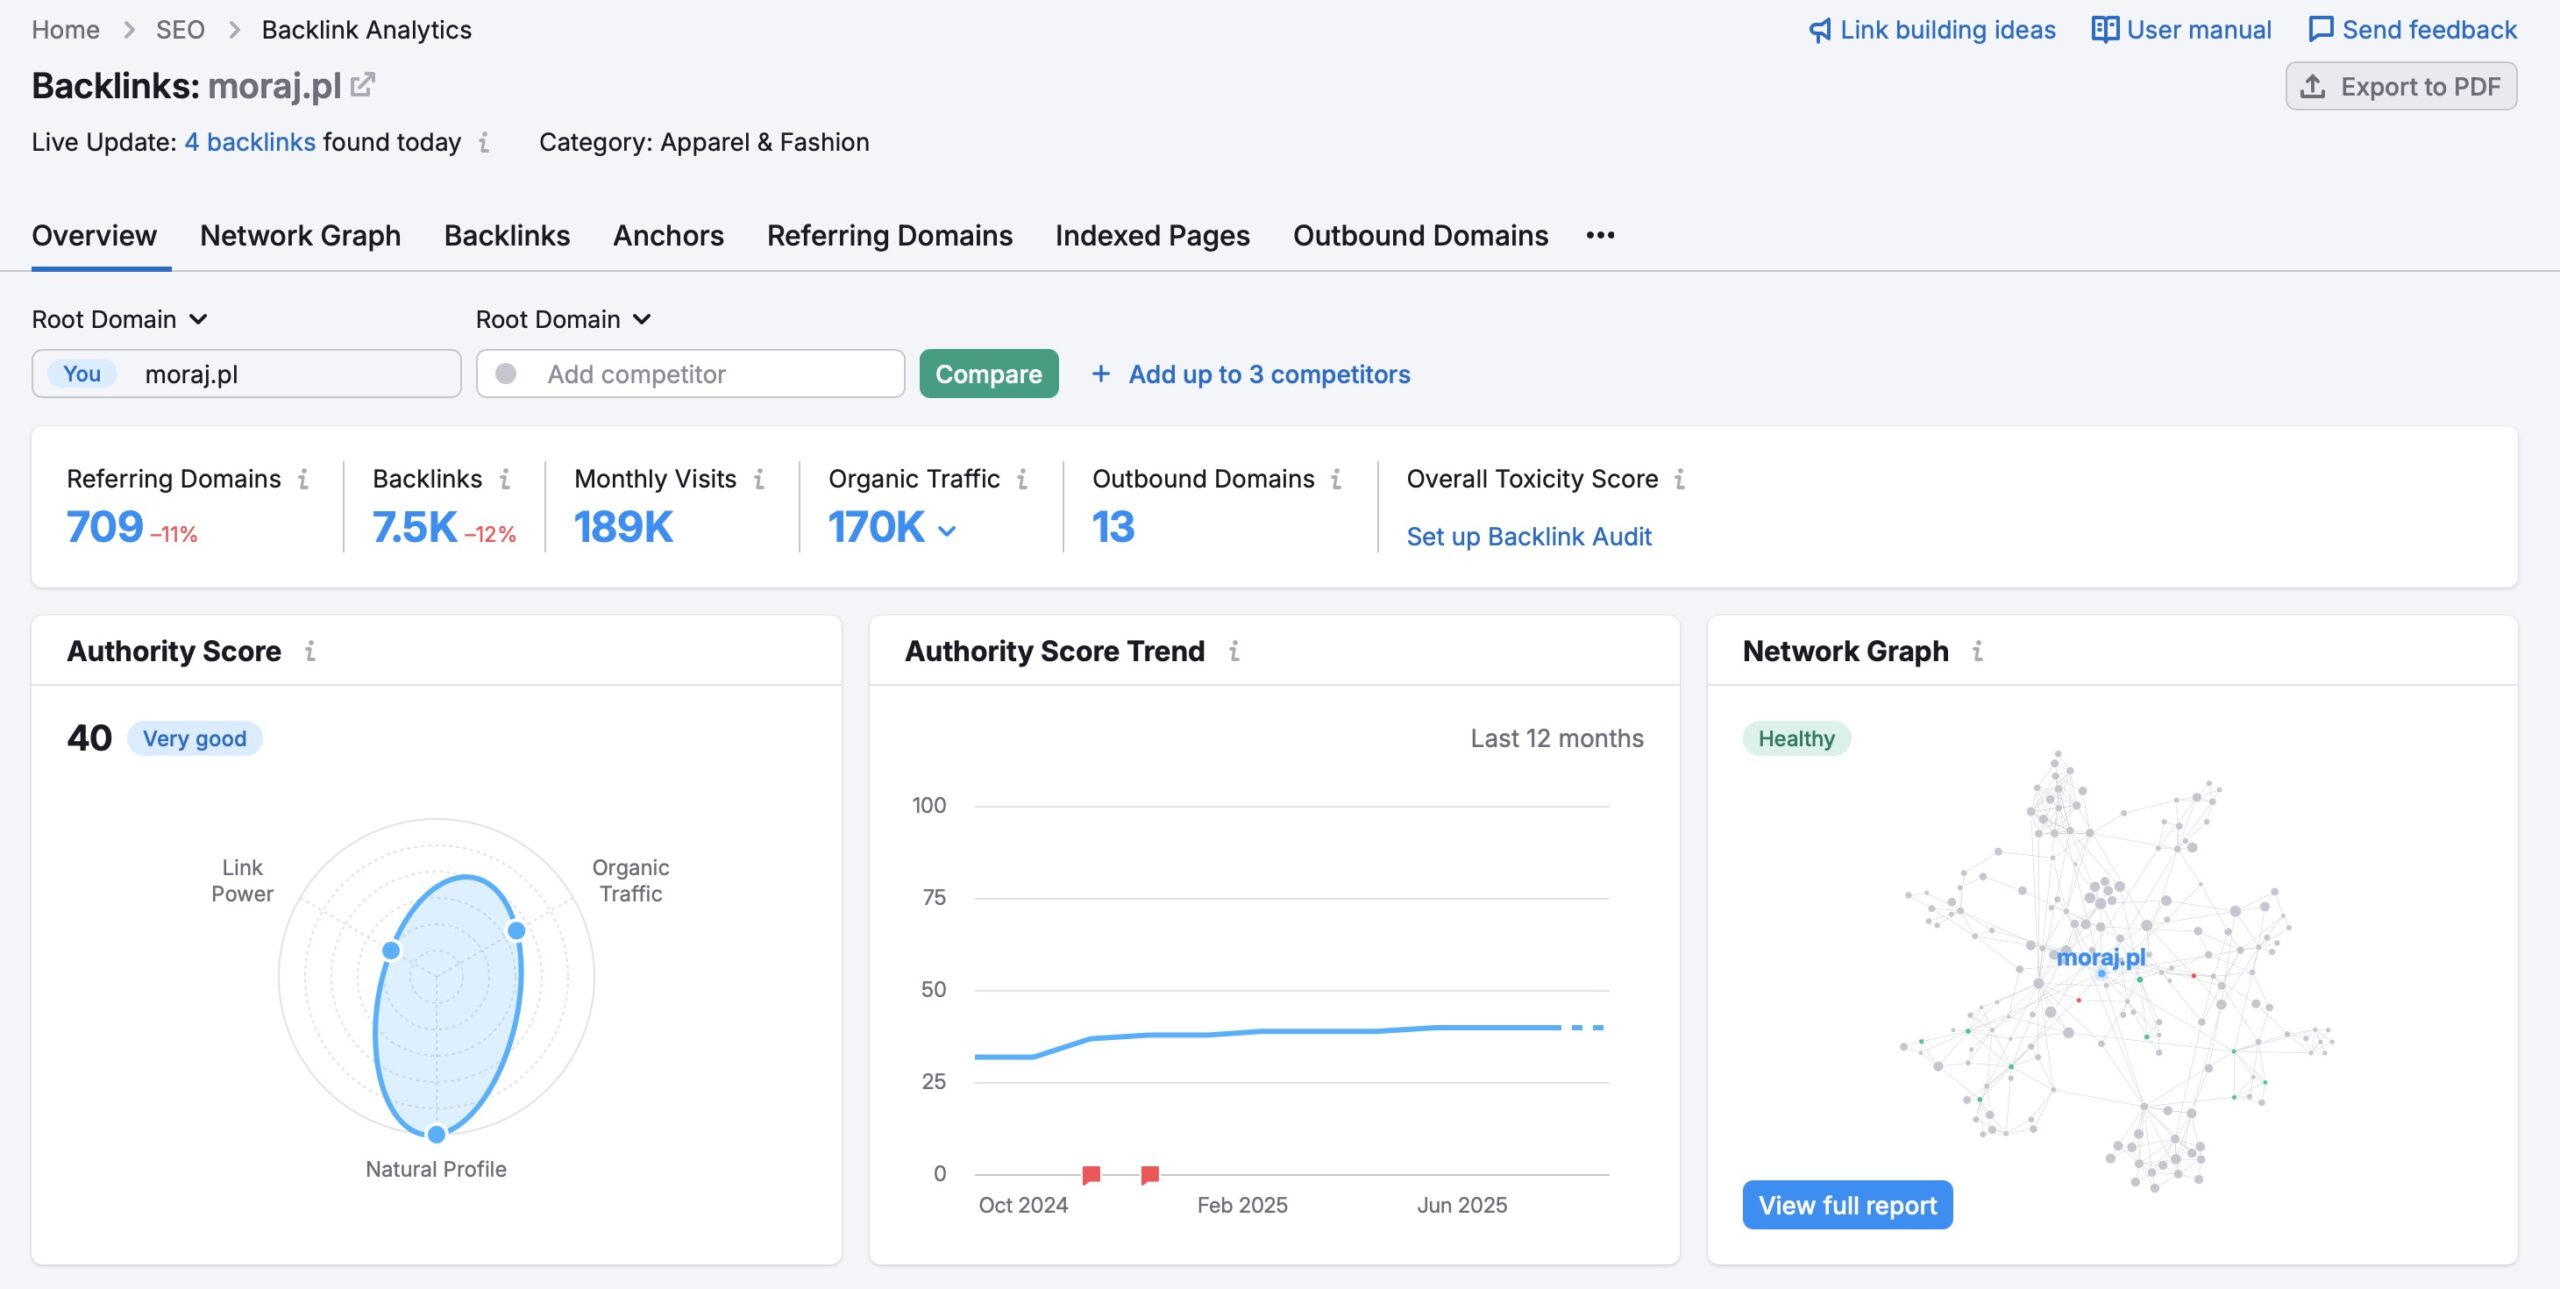
Task: Open external link icon beside moraj.pl
Action: coord(363,85)
